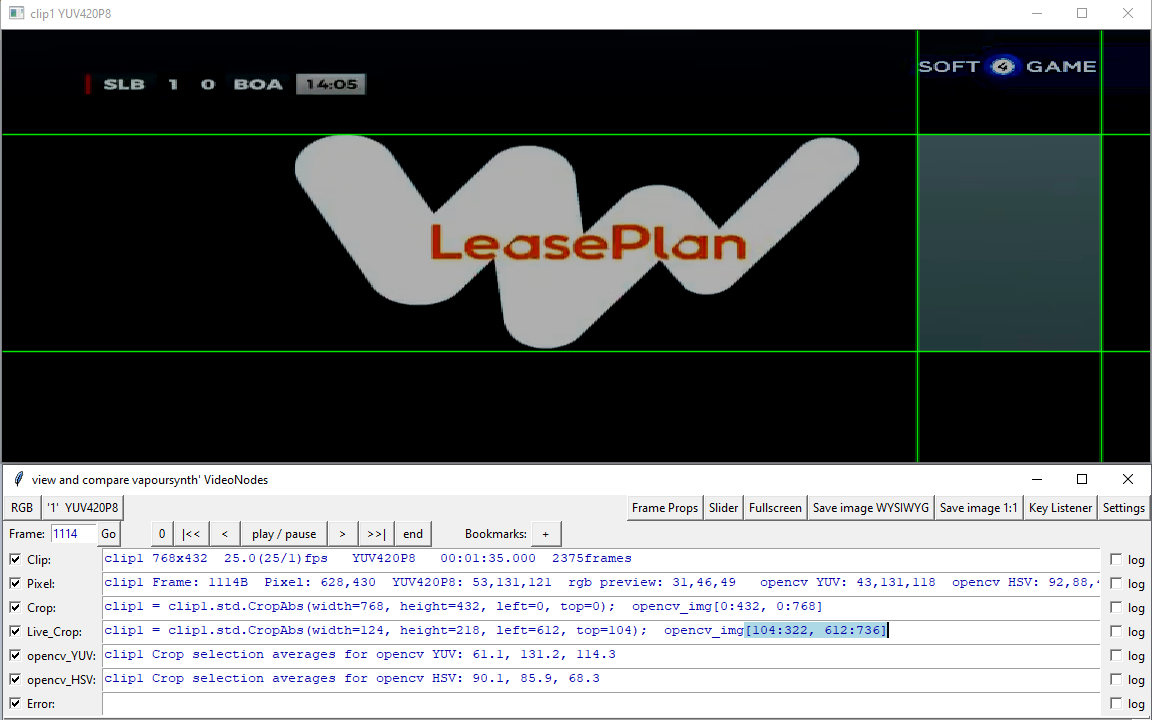Enable log checkbox for opencv_YUV row
The width and height of the screenshot is (1152, 720).
(1116, 655)
